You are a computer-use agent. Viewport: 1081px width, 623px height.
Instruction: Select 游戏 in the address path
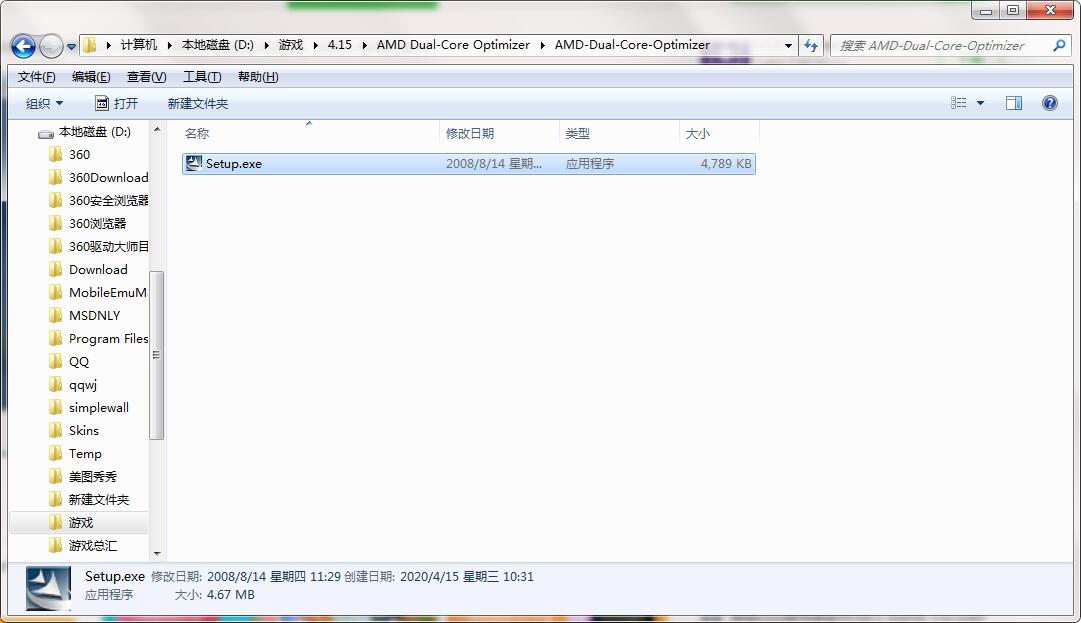pos(290,45)
